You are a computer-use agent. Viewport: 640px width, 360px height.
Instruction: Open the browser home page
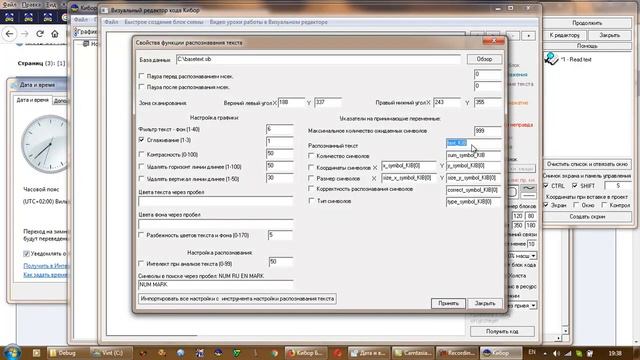[x=55, y=34]
